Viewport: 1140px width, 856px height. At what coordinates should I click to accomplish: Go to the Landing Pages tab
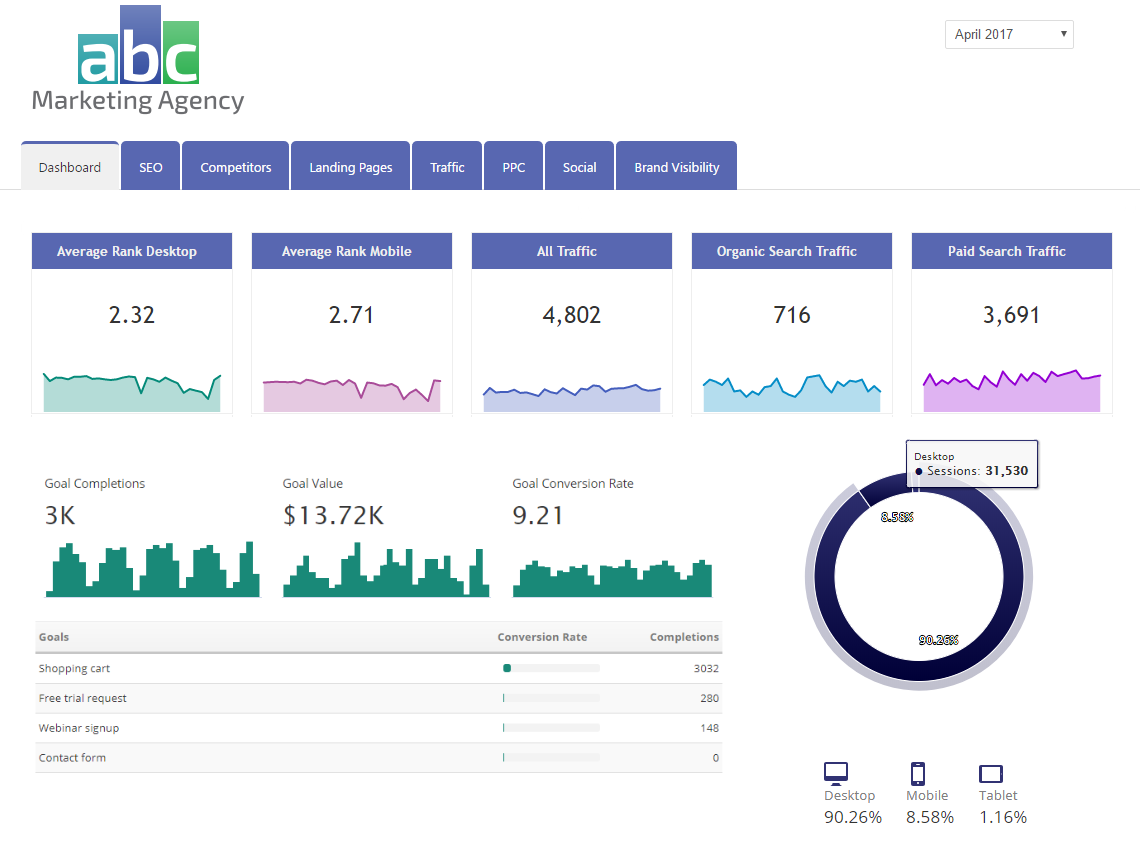coord(350,167)
